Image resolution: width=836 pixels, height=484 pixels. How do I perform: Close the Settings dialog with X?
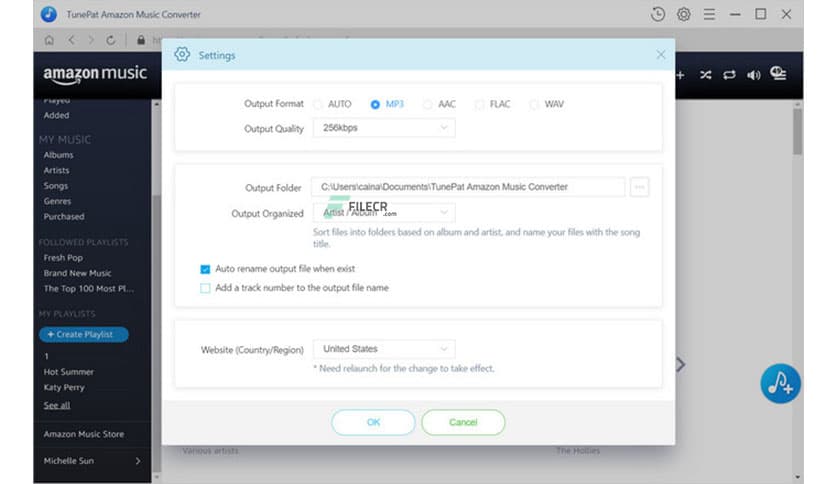tap(661, 54)
